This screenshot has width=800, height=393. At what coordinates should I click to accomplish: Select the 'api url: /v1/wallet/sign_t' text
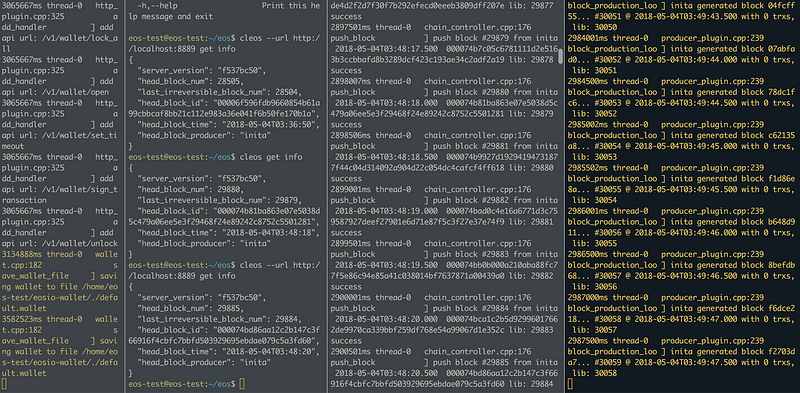pyautogui.click(x=60, y=189)
